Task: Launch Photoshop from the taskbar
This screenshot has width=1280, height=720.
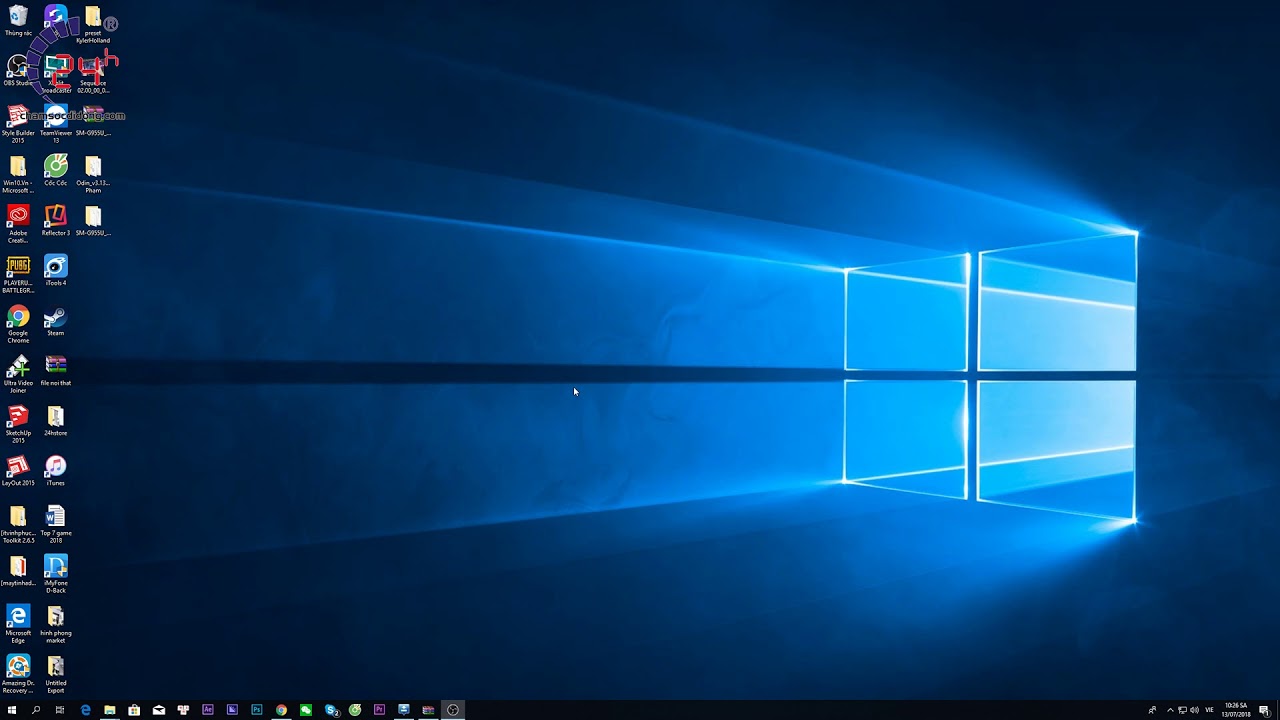Action: pos(257,710)
